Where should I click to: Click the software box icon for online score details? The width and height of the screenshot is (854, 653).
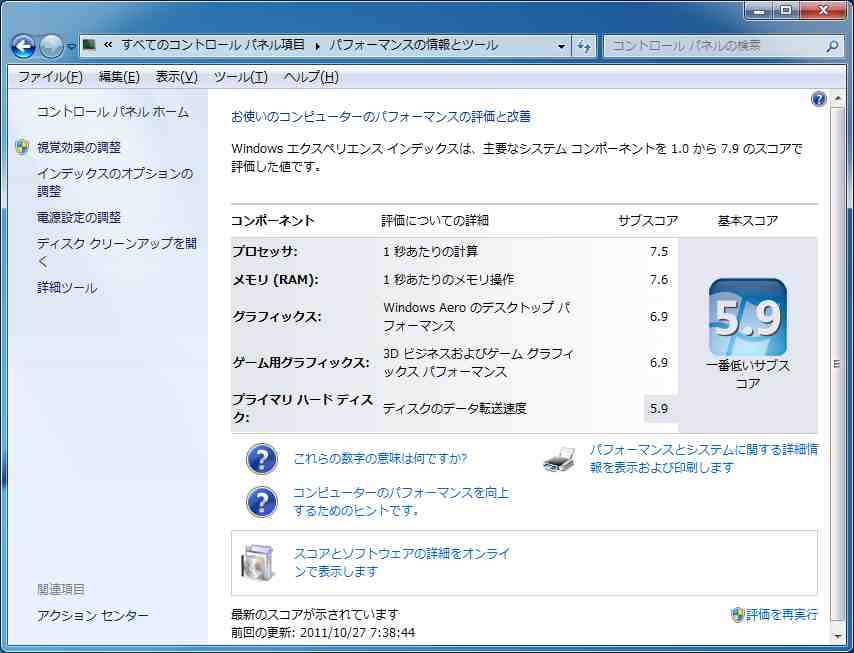(259, 561)
